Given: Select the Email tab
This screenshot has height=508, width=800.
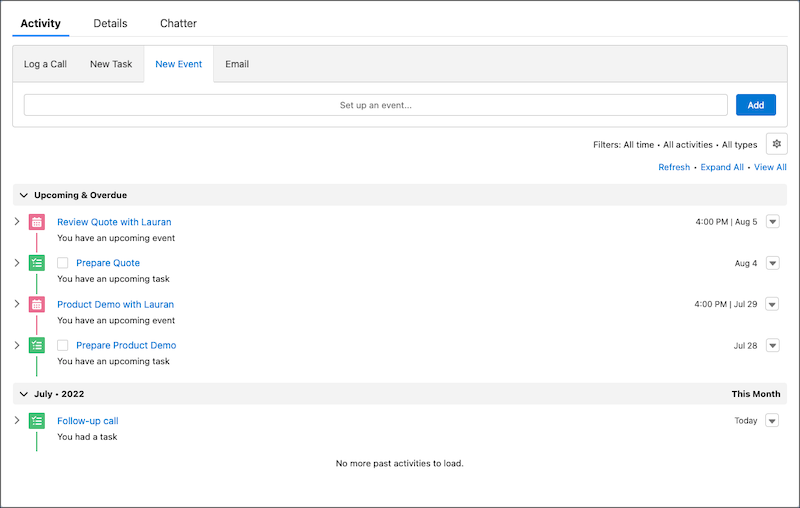Looking at the screenshot, I should [237, 64].
